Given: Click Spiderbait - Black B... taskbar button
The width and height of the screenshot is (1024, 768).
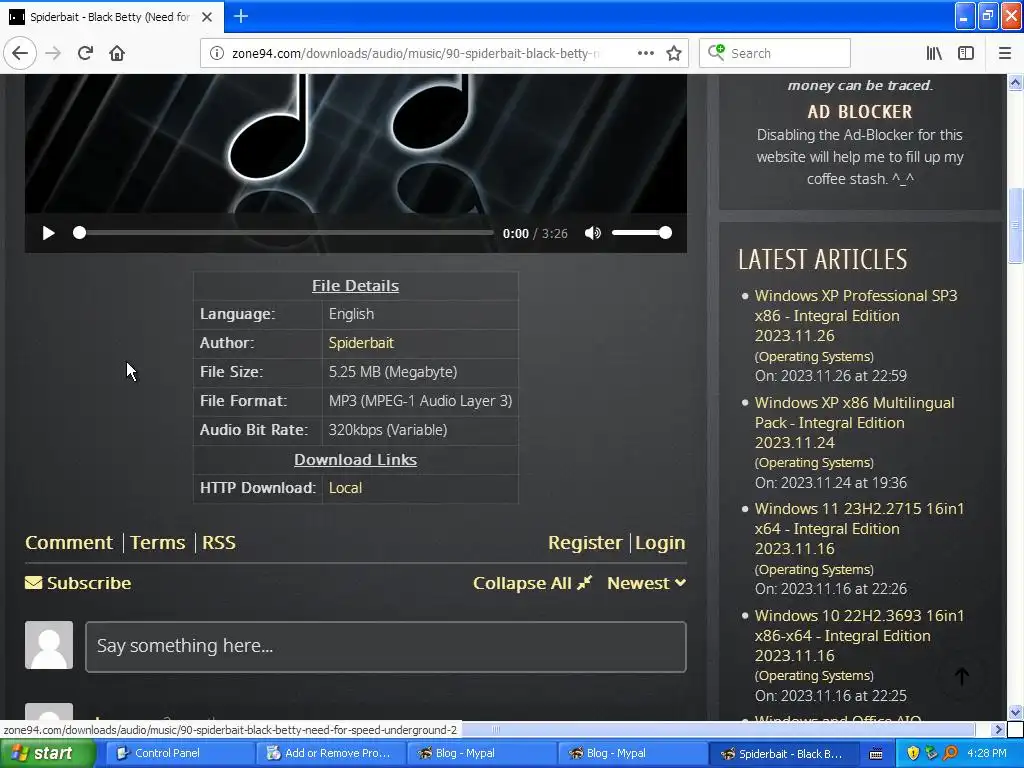Looking at the screenshot, I should click(x=783, y=754).
